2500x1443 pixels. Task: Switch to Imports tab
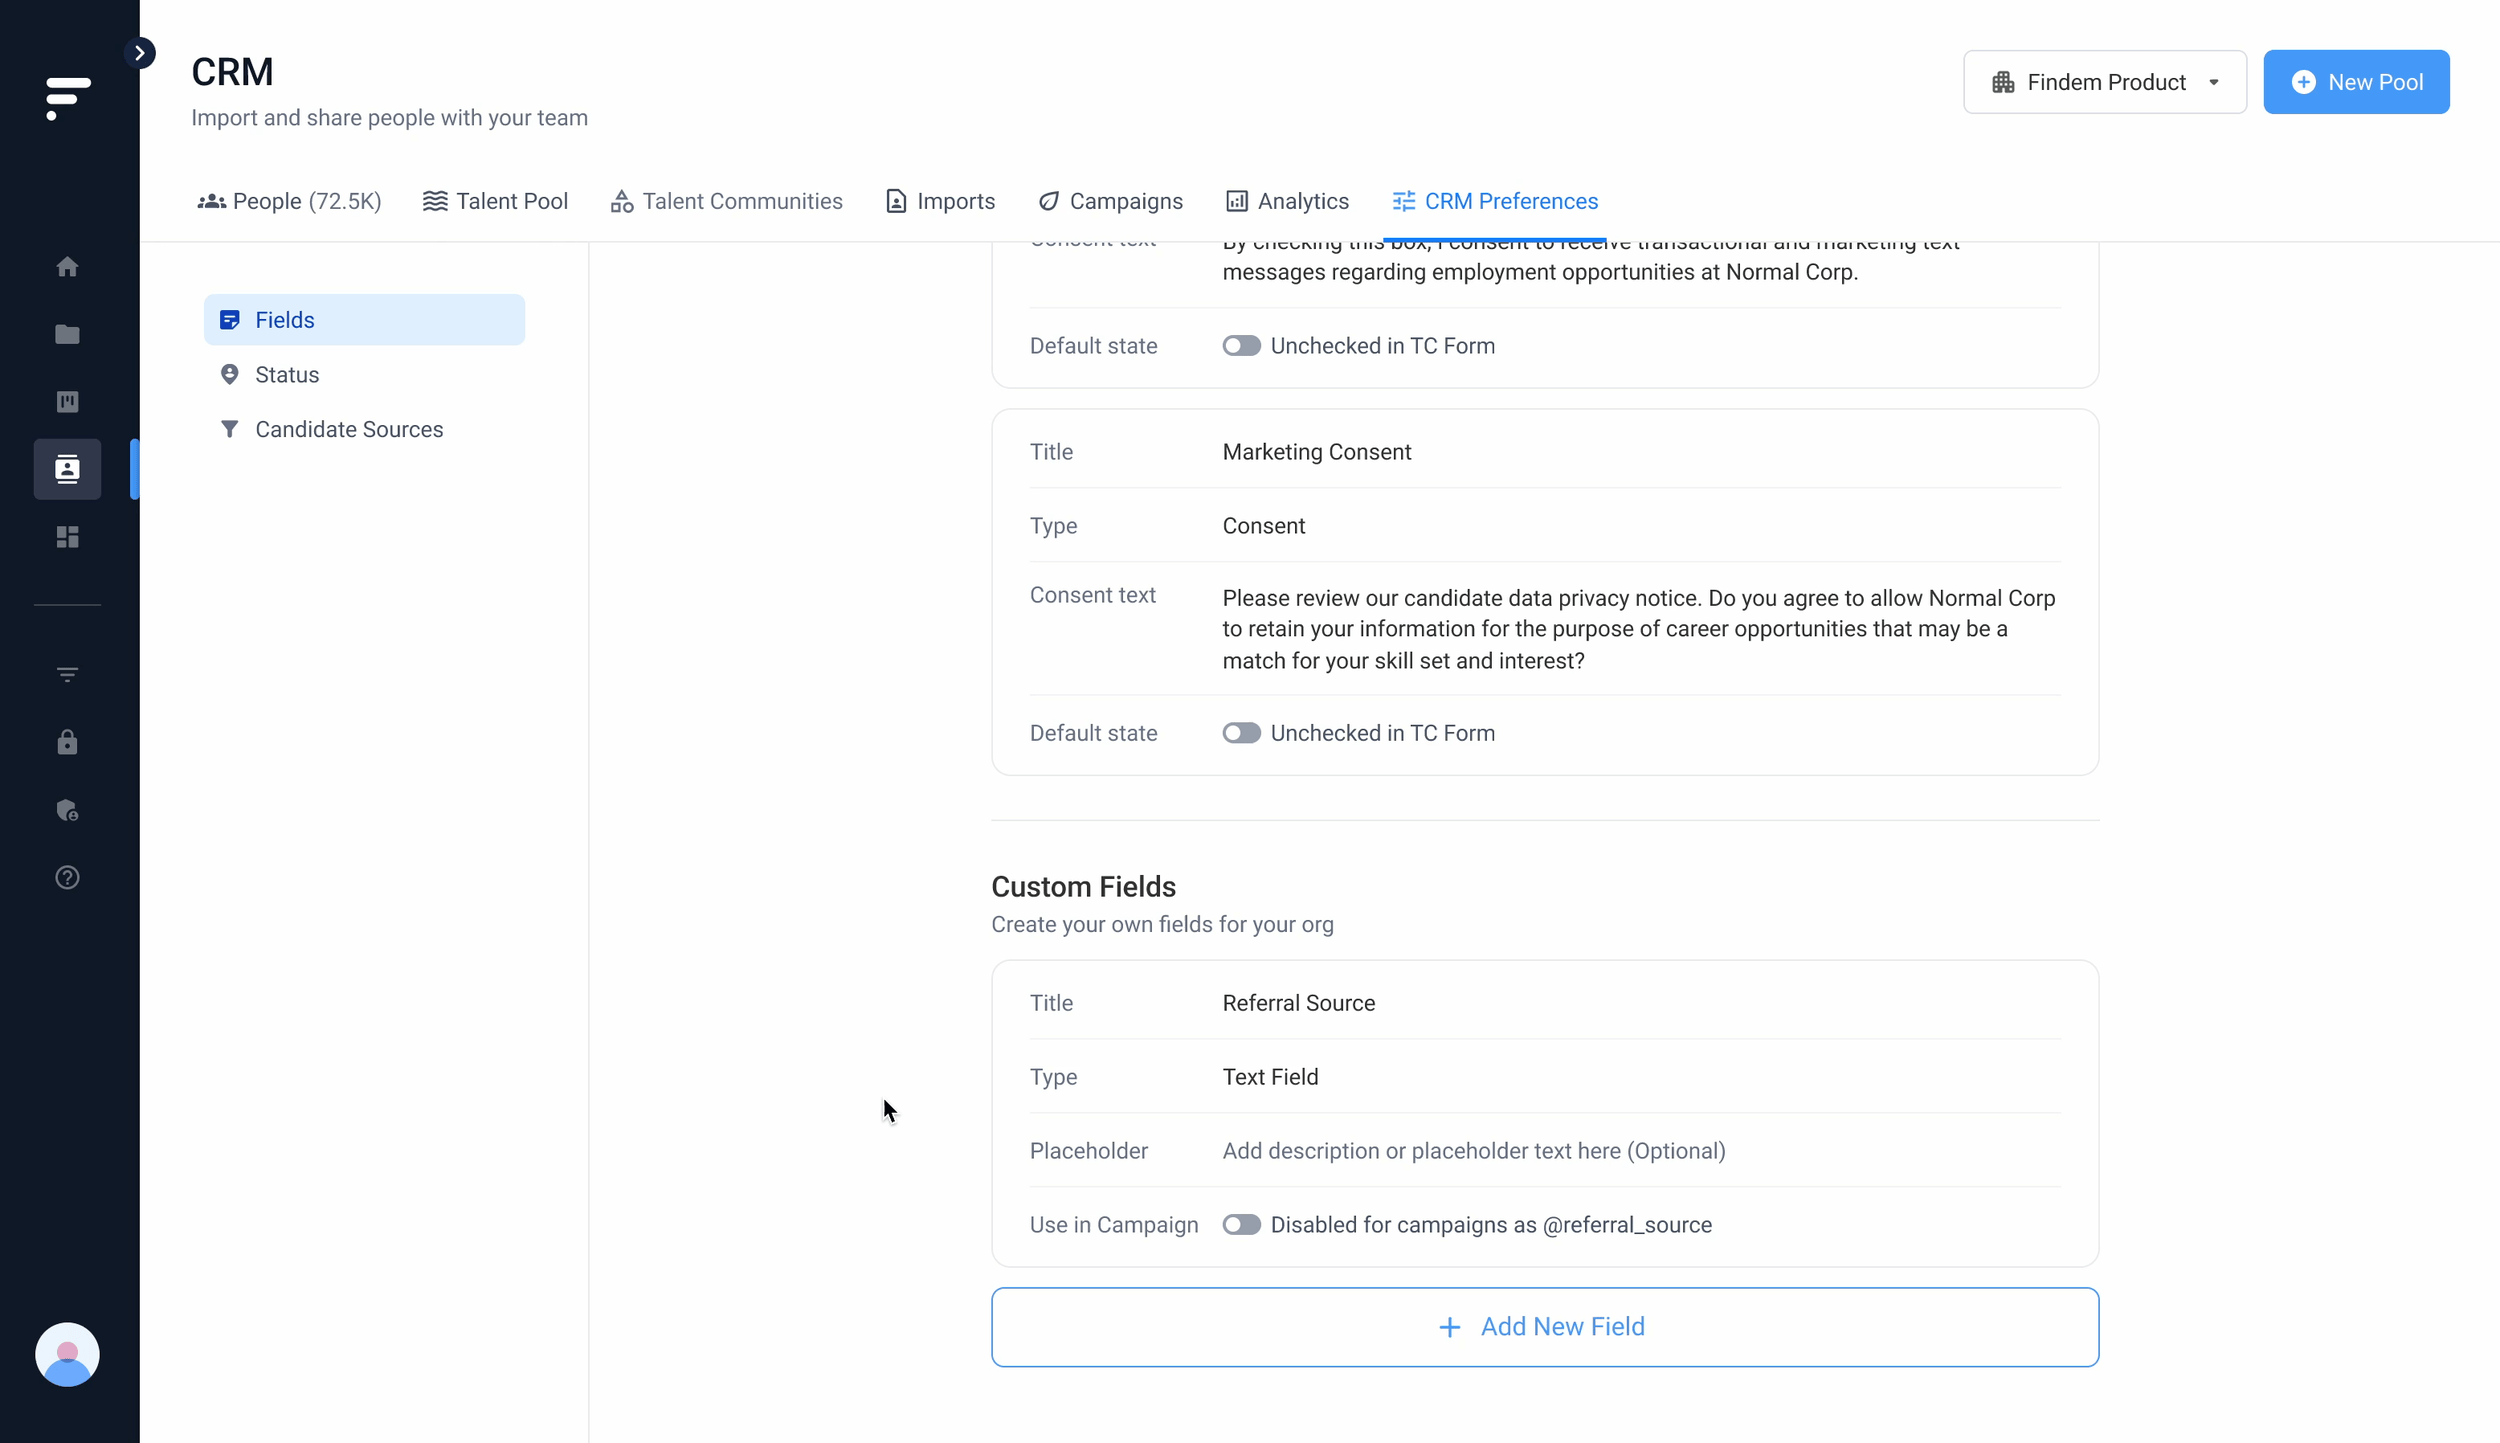pyautogui.click(x=940, y=201)
